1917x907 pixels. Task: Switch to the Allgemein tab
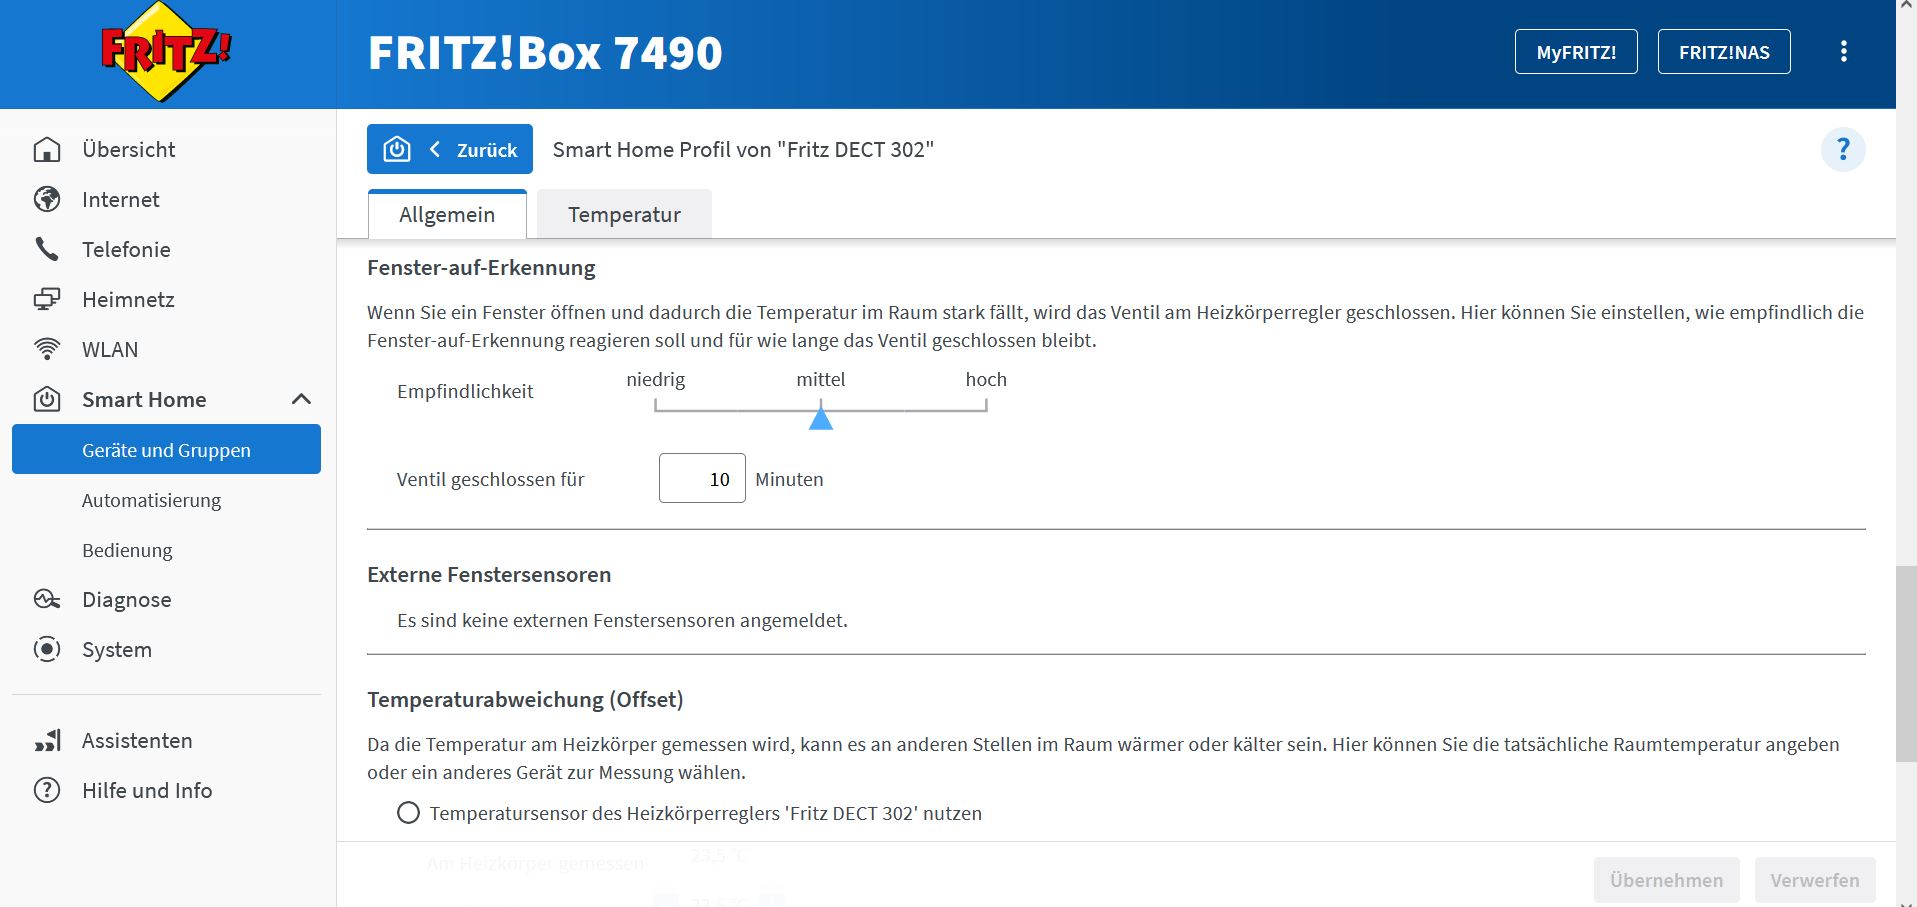pyautogui.click(x=447, y=214)
